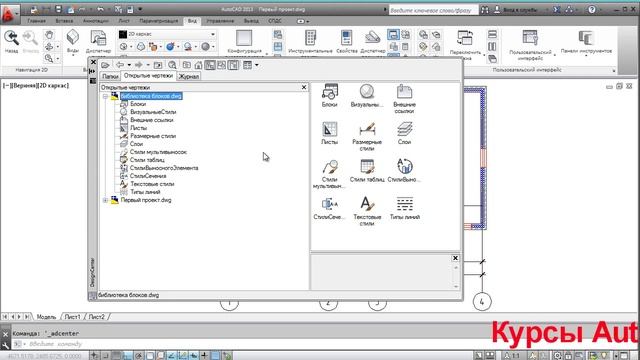Select Текстовые стили in the tree
The height and width of the screenshot is (360, 640).
point(152,184)
